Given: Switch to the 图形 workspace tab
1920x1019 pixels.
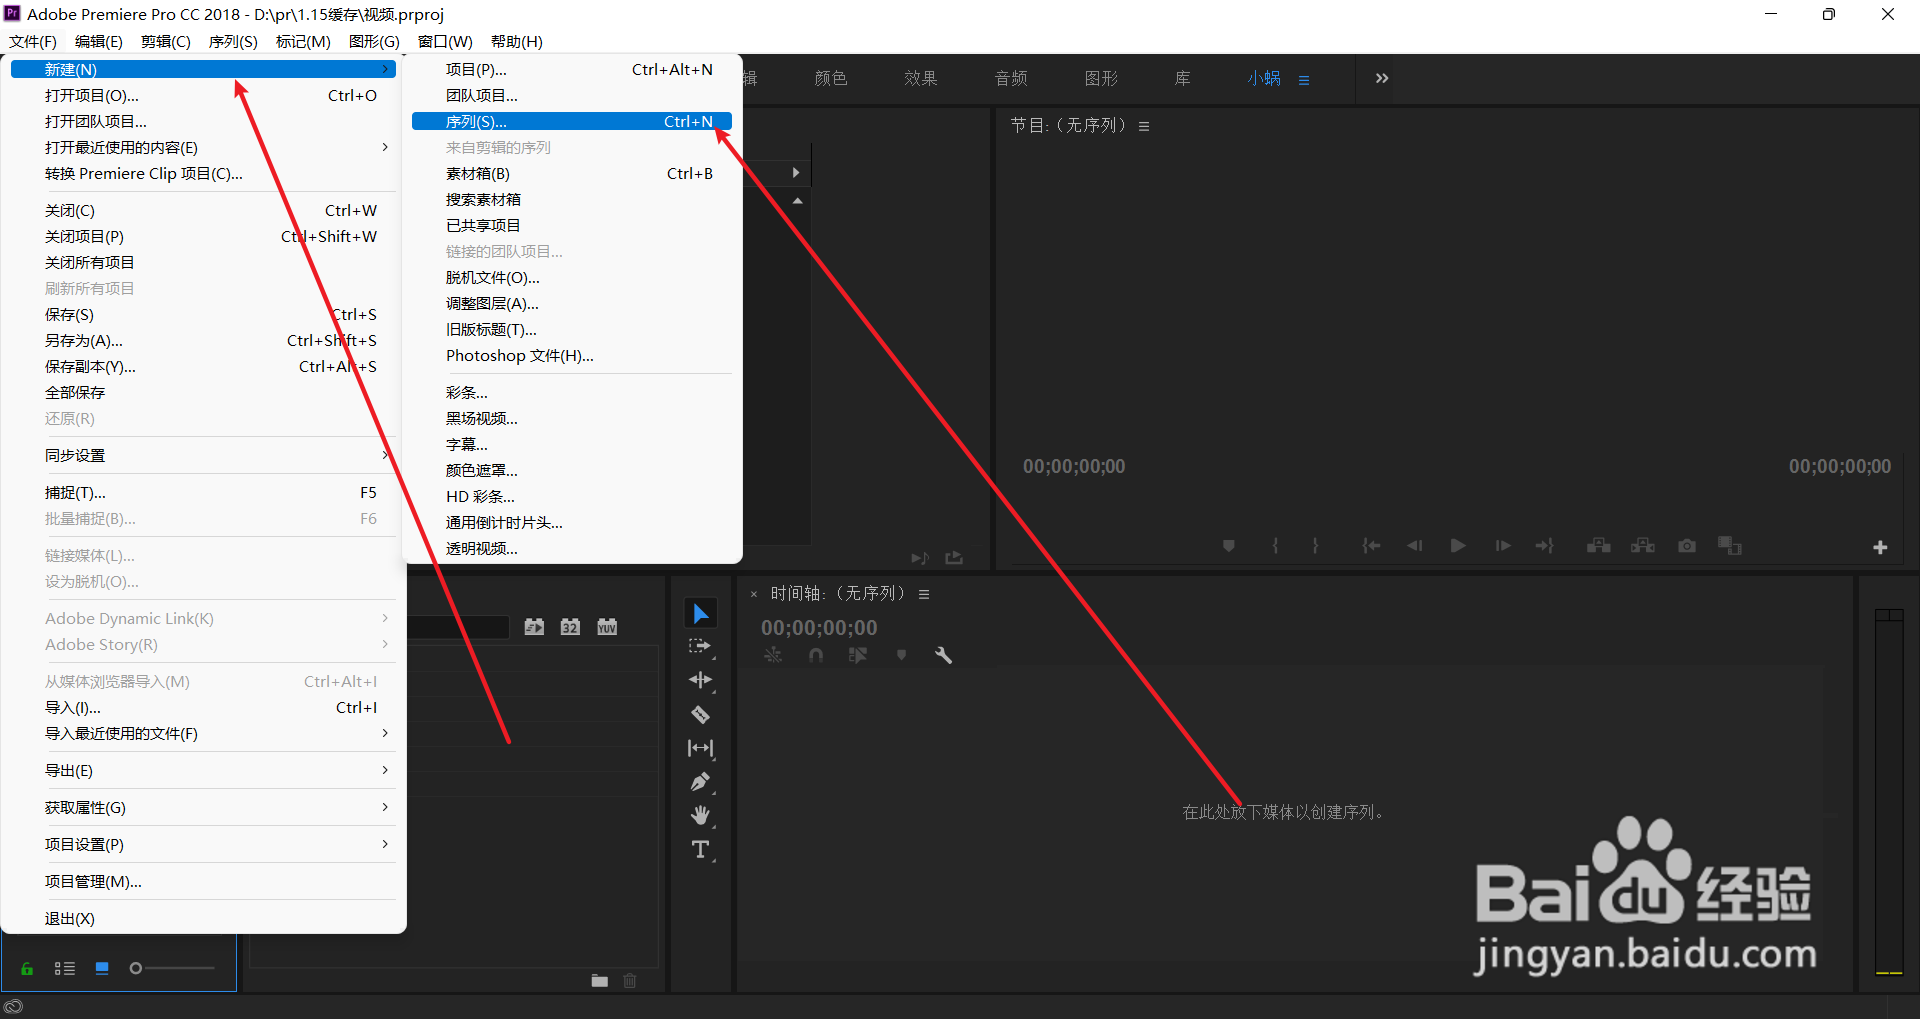Looking at the screenshot, I should click(x=1101, y=78).
